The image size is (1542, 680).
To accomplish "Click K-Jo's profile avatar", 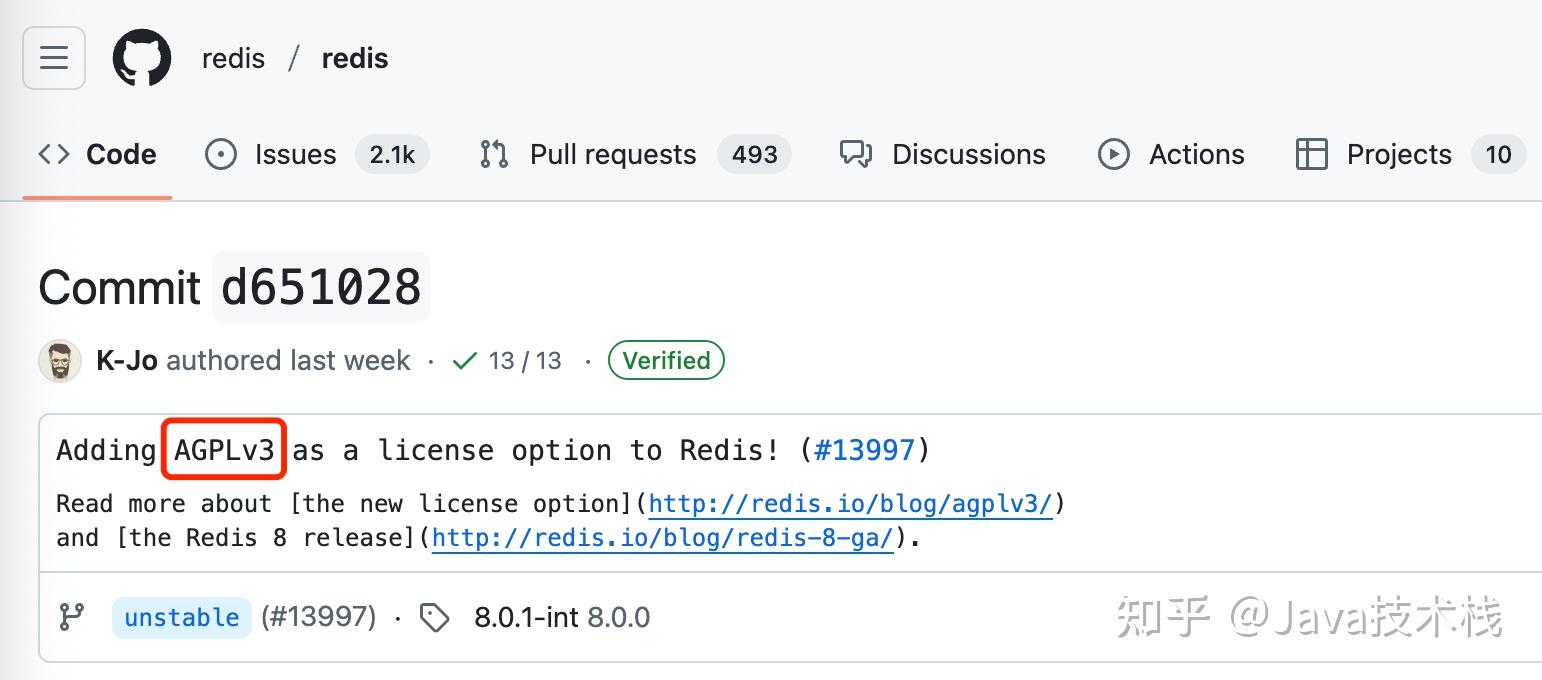I will pyautogui.click(x=59, y=360).
